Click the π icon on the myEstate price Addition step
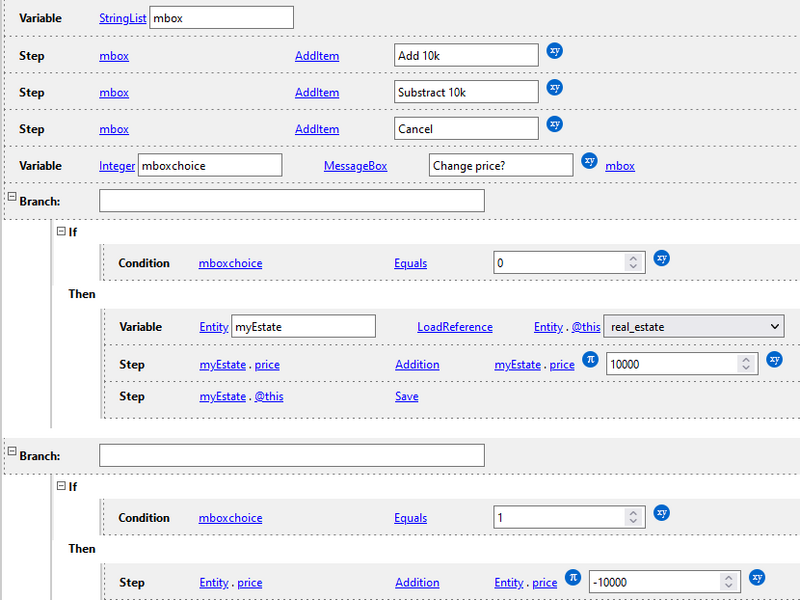Screen dimensions: 800x600 click(x=590, y=360)
